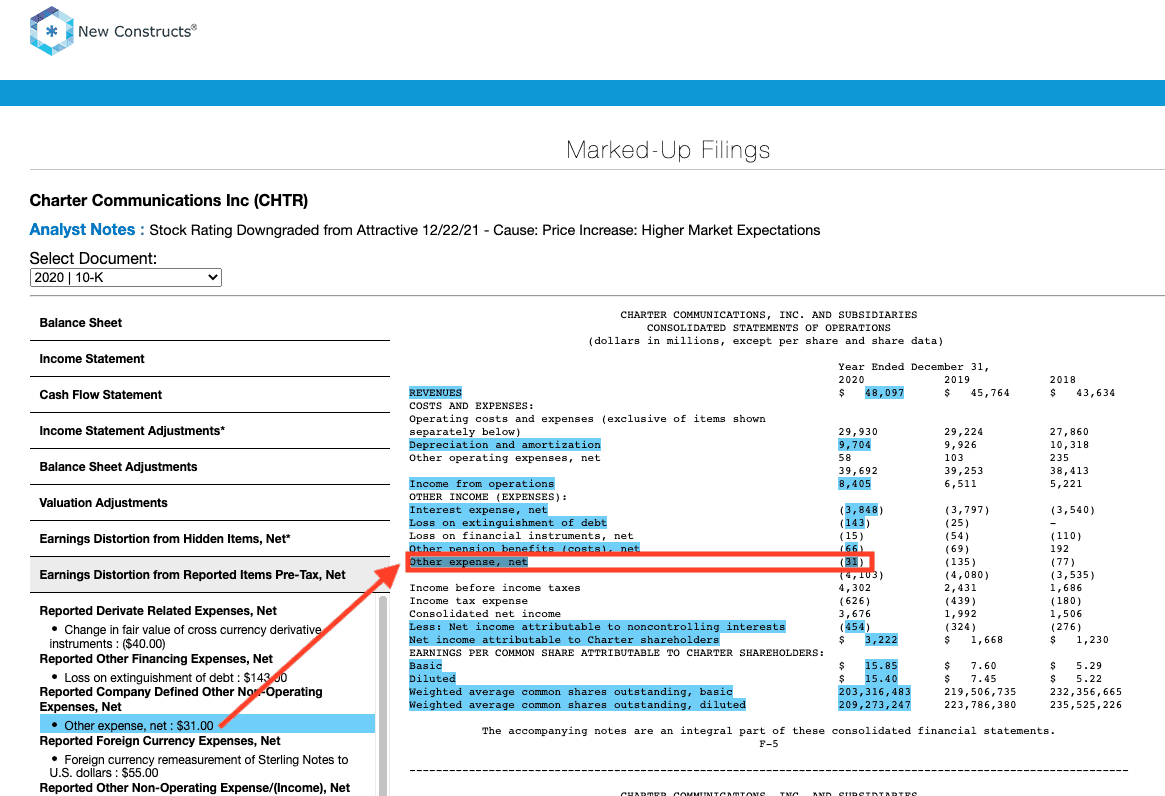
Task: Click highlighted 8,405 operating income value
Action: 854,484
